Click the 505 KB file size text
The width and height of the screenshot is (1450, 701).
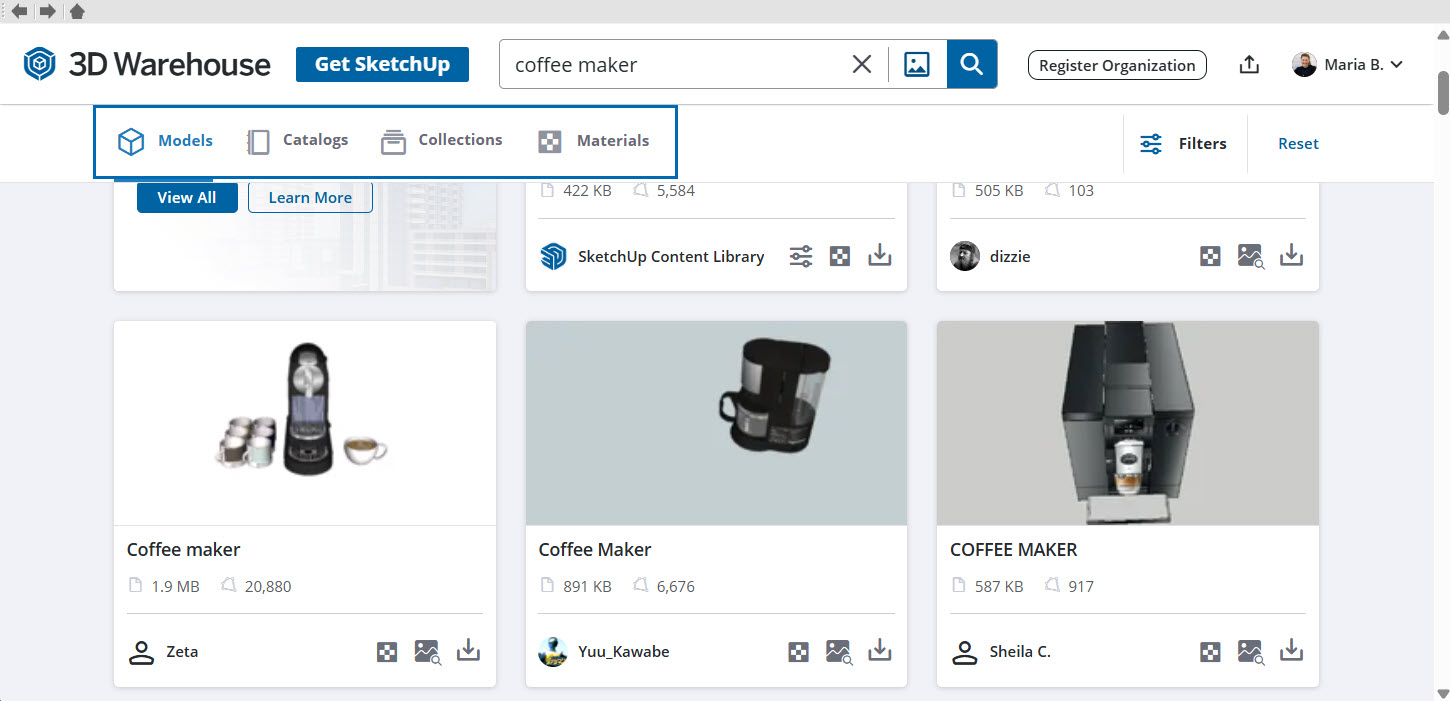[999, 191]
